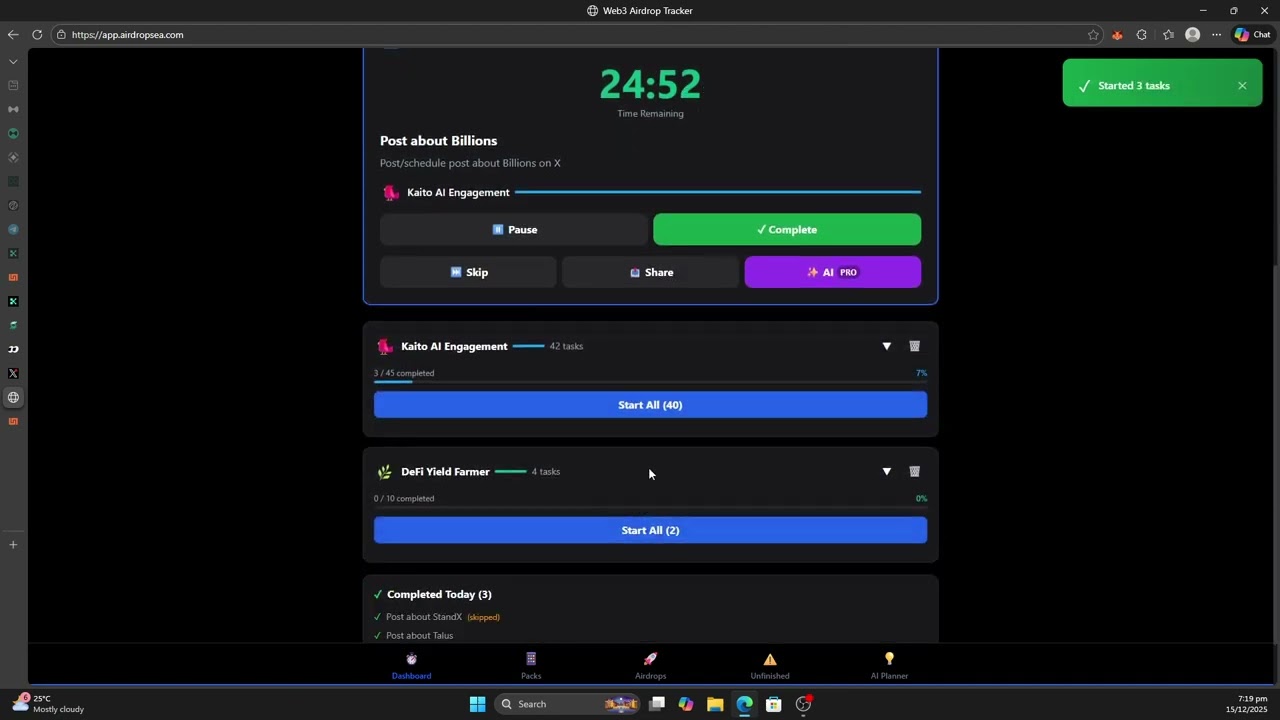
Task: Open the Unfinished warning icon
Action: click(x=770, y=659)
